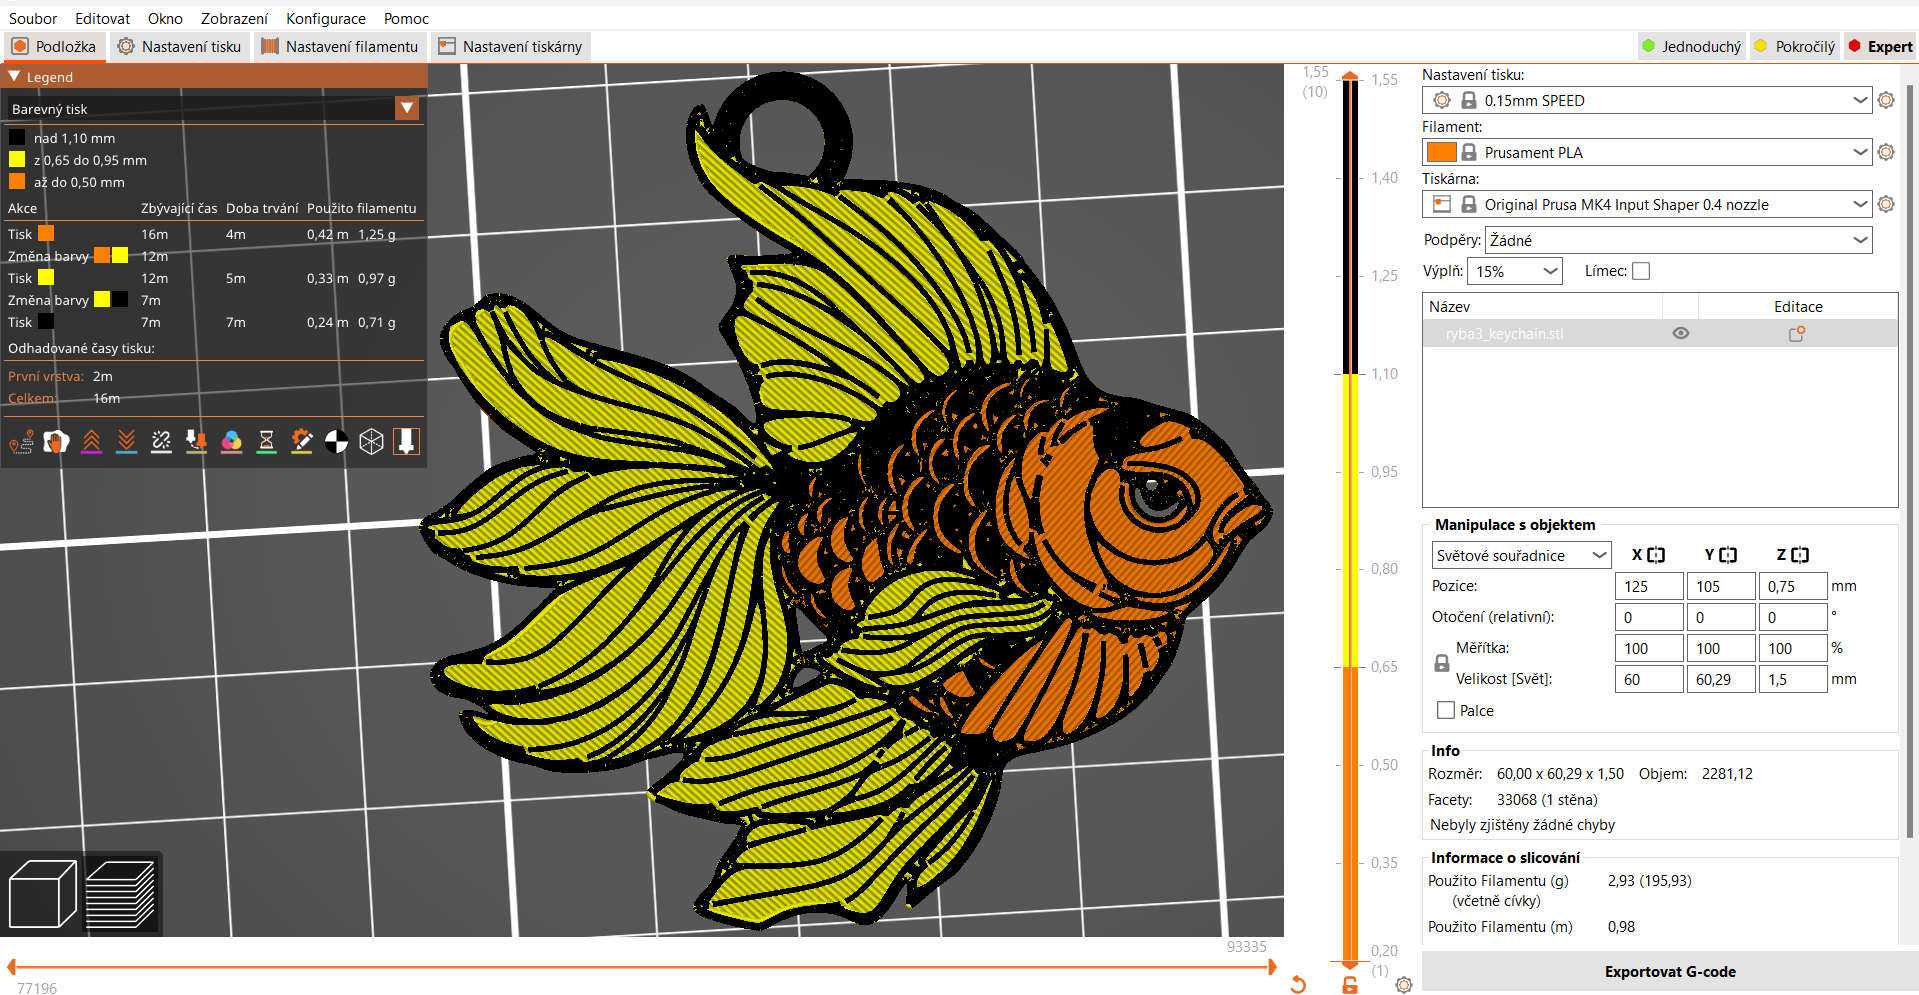The image size is (1919, 995).
Task: Click the lock icon below the layer slider
Action: tap(1349, 986)
